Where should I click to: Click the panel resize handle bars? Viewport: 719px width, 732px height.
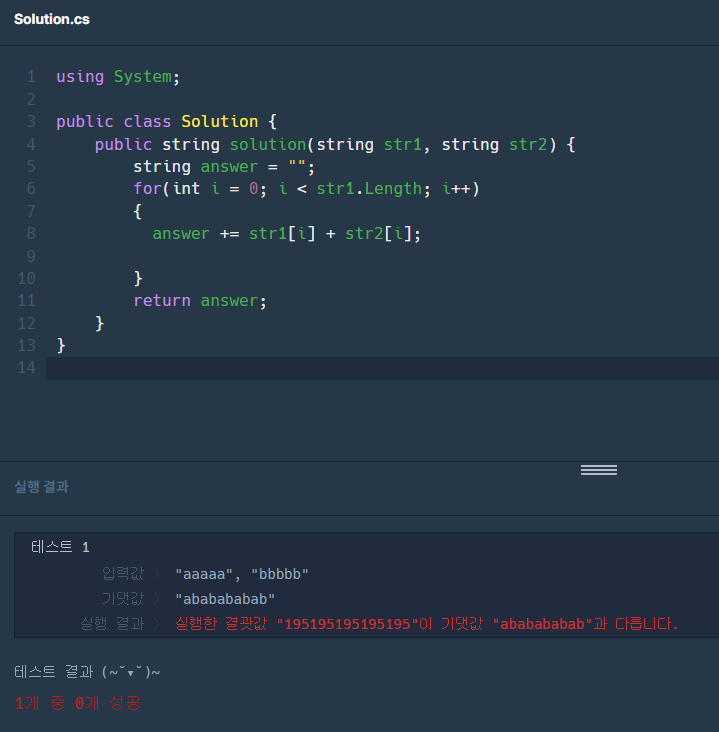pyautogui.click(x=599, y=470)
